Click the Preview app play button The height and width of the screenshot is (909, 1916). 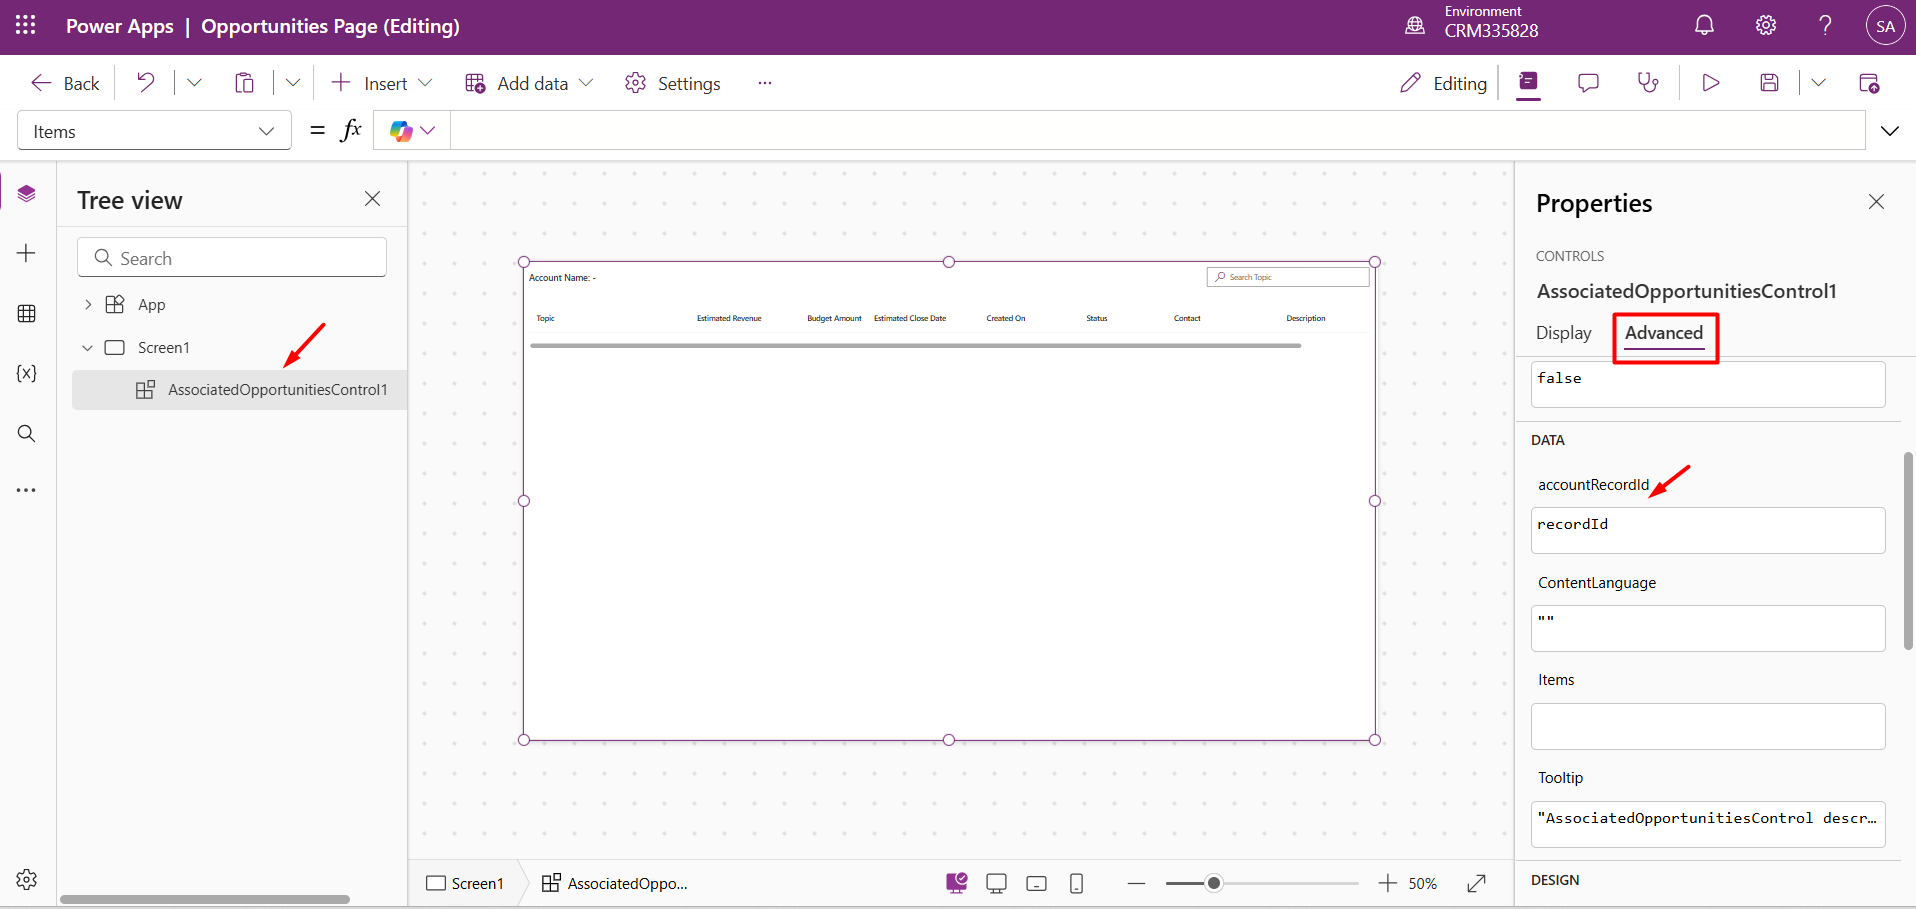point(1711,83)
